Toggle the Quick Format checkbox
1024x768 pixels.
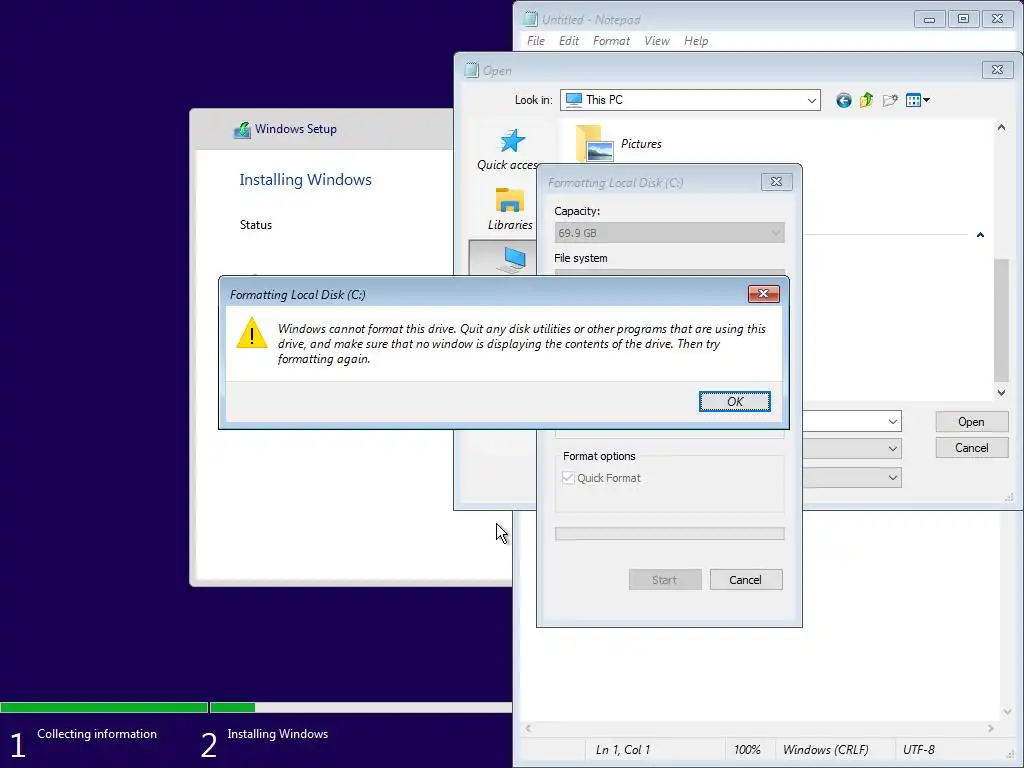568,477
